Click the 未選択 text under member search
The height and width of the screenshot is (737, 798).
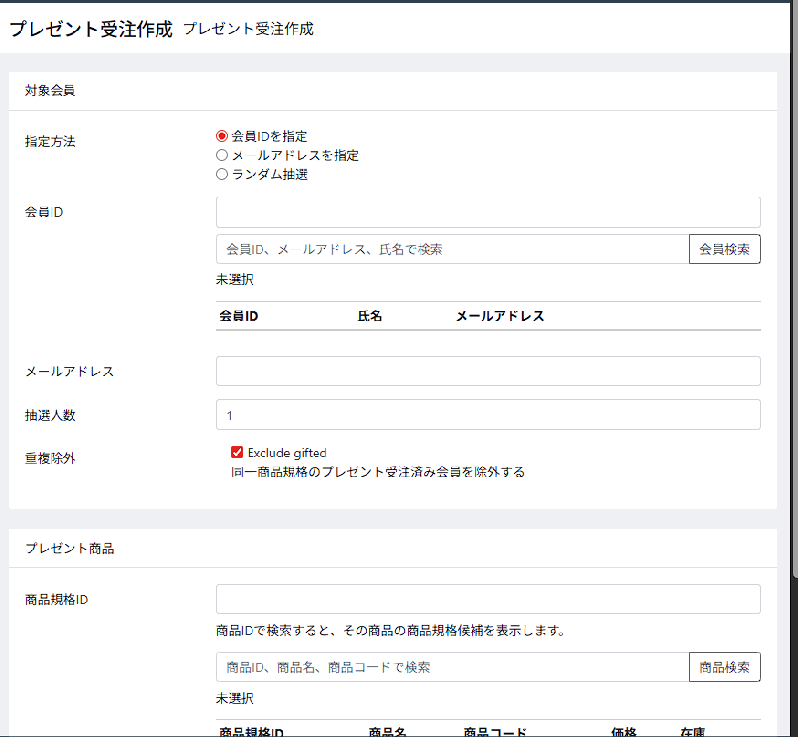click(x=235, y=279)
